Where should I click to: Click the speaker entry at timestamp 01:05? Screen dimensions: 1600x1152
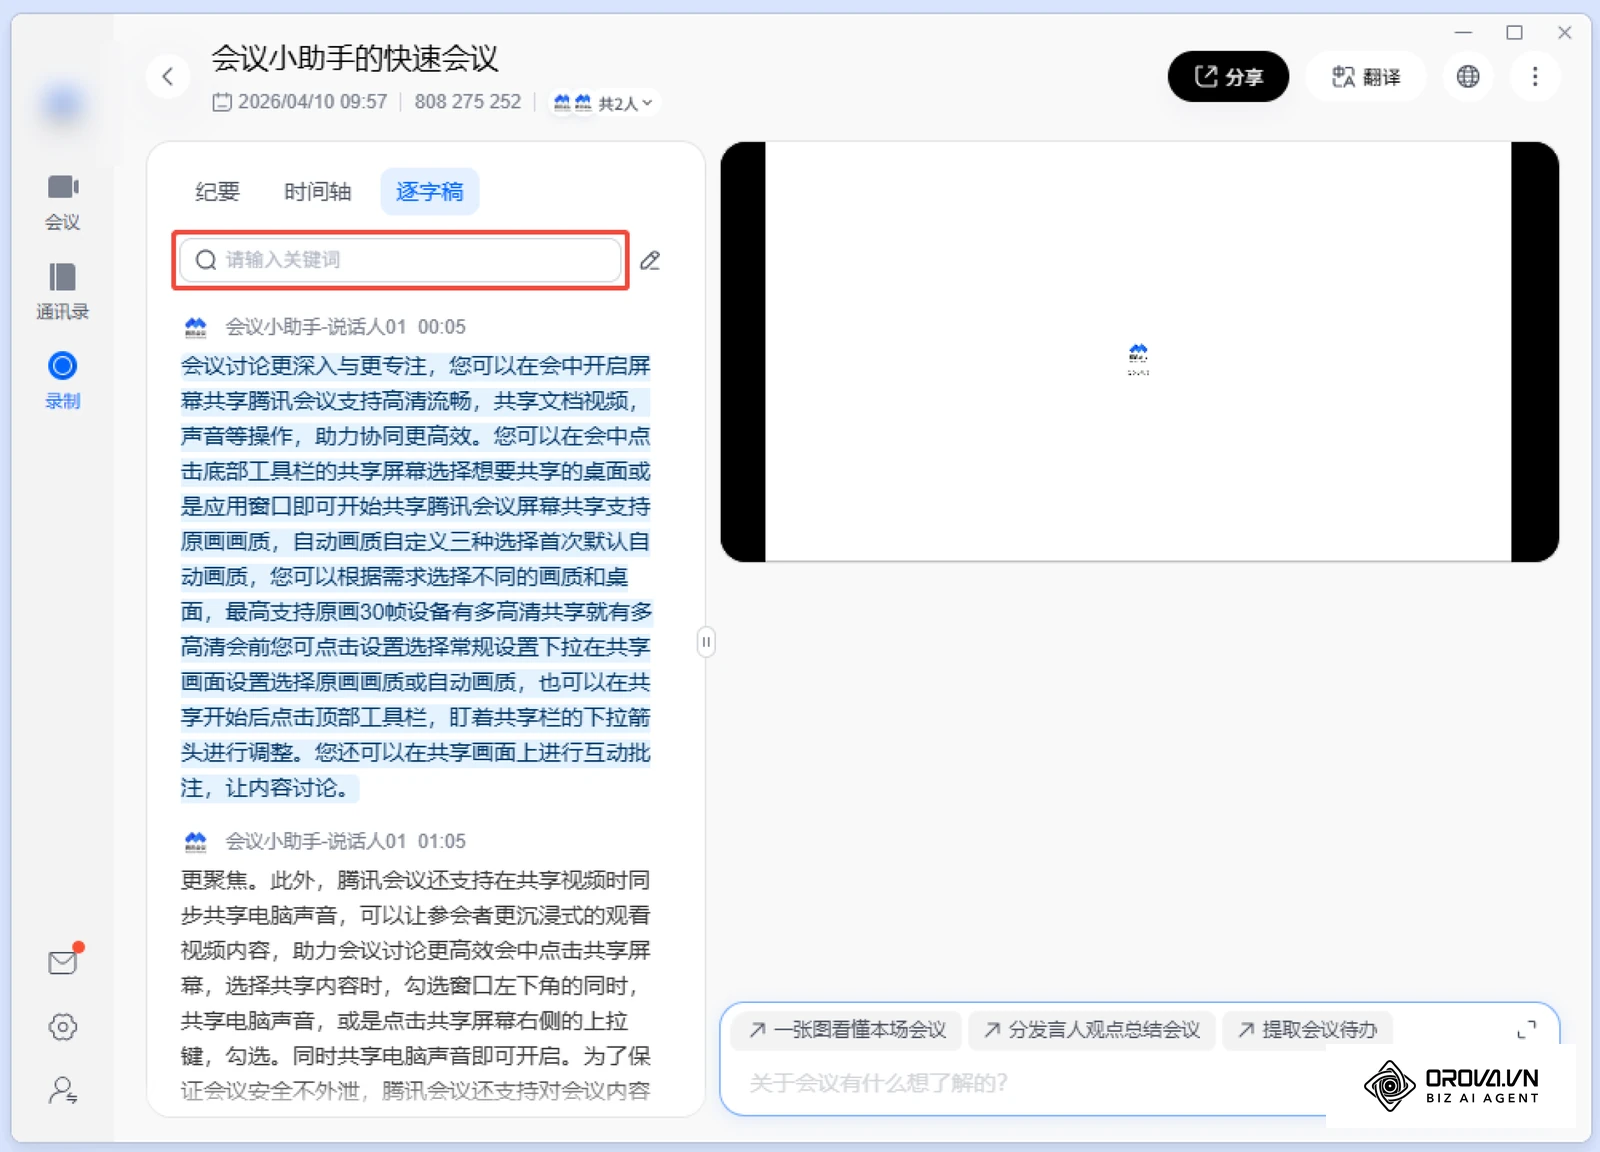[325, 841]
